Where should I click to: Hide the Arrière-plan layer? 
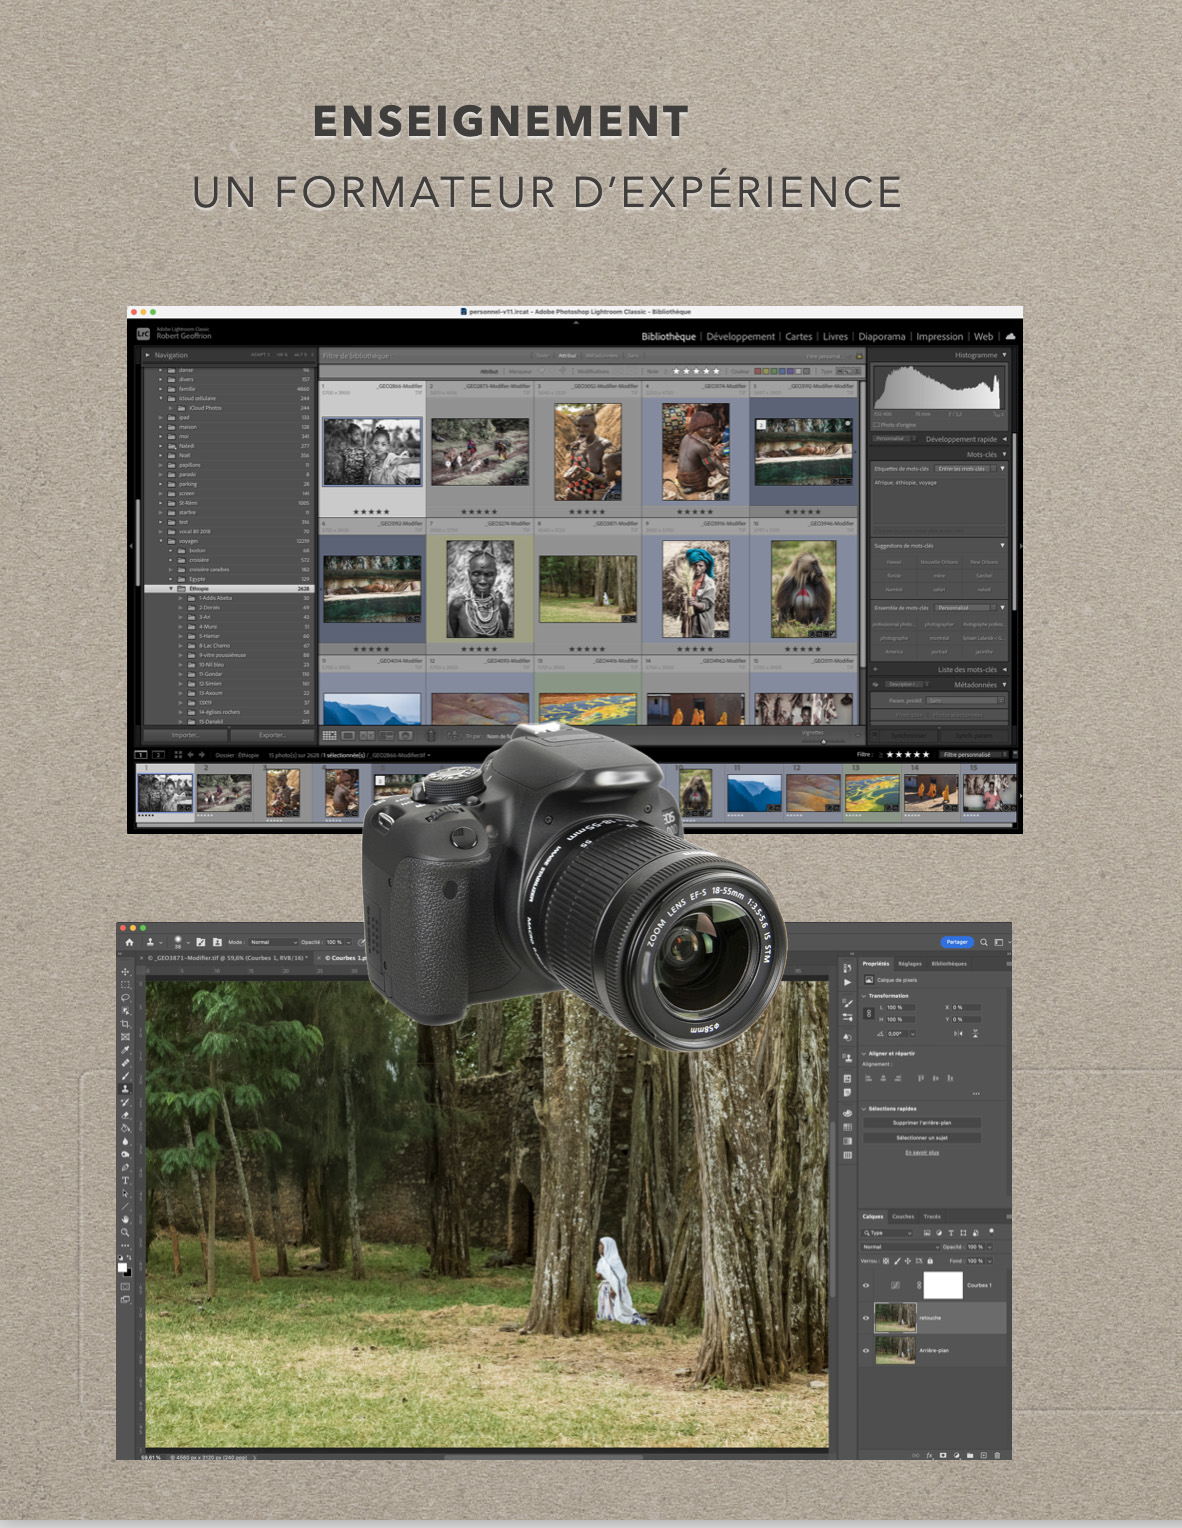pyautogui.click(x=866, y=1350)
